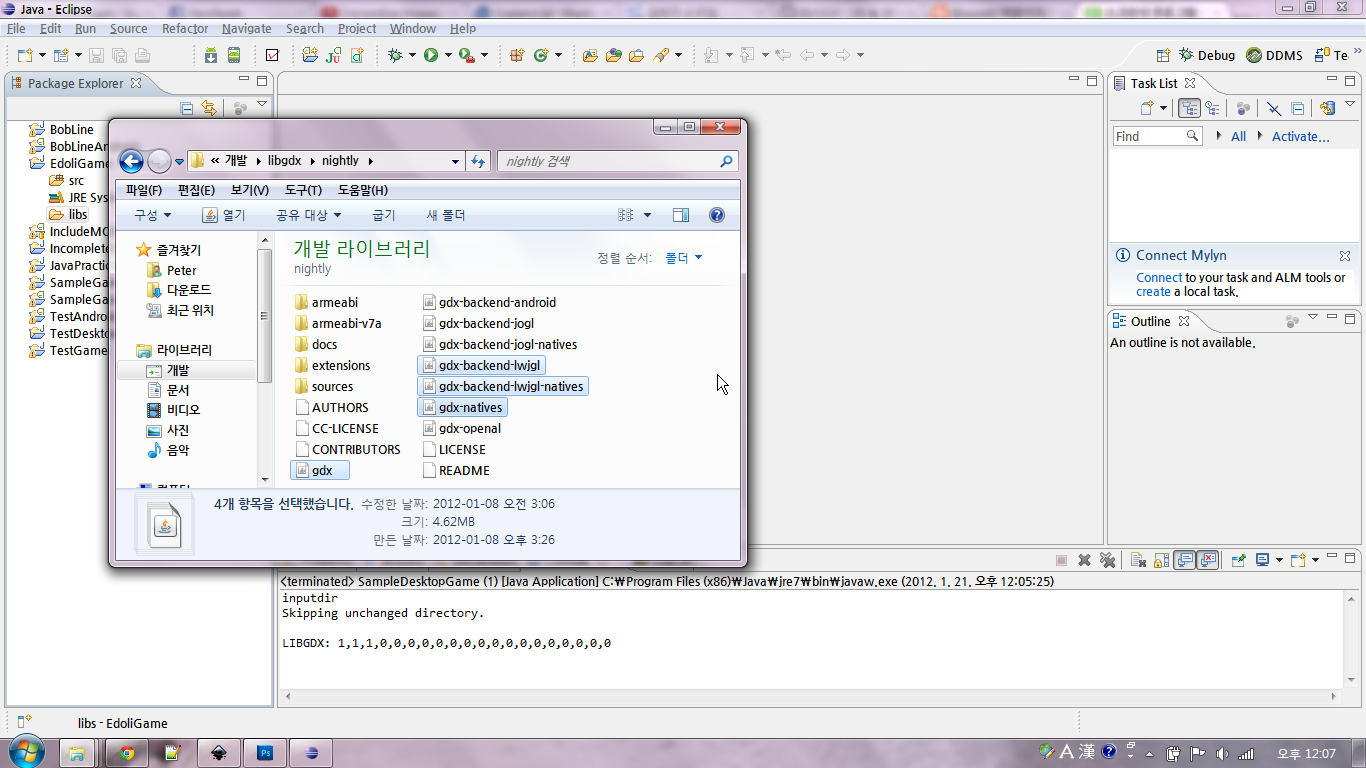This screenshot has height=768, width=1366.
Task: Click Collapse All in Package Explorer
Action: coord(187,108)
